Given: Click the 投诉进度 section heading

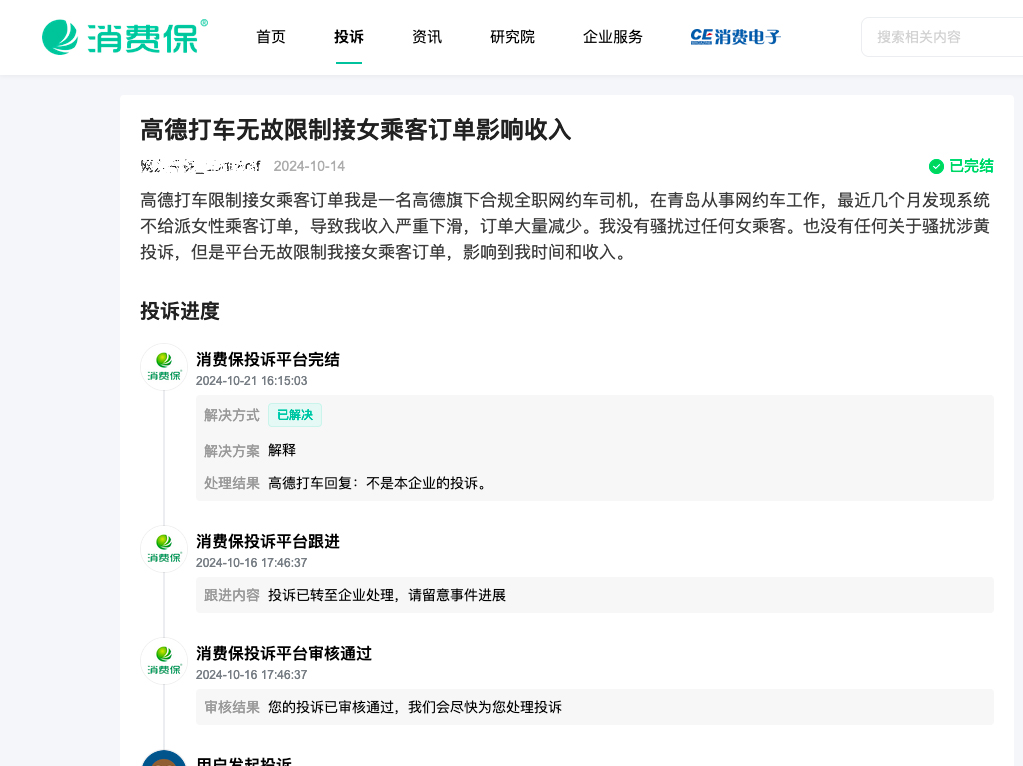Looking at the screenshot, I should pos(180,311).
